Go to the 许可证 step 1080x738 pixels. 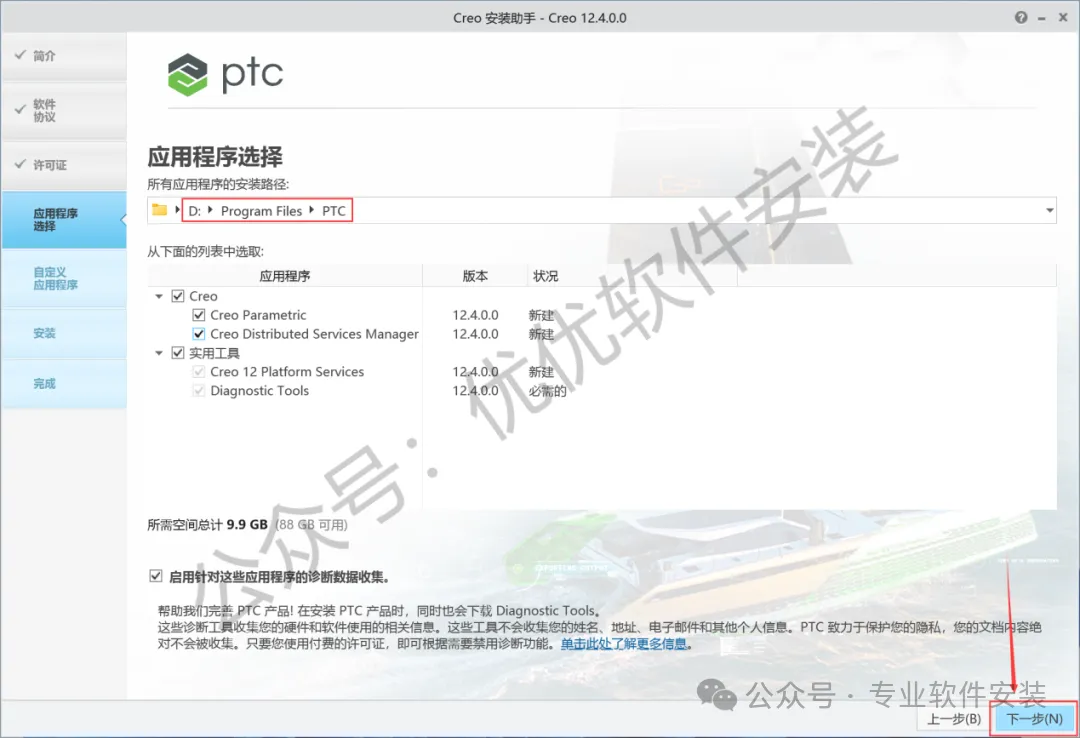(x=64, y=165)
